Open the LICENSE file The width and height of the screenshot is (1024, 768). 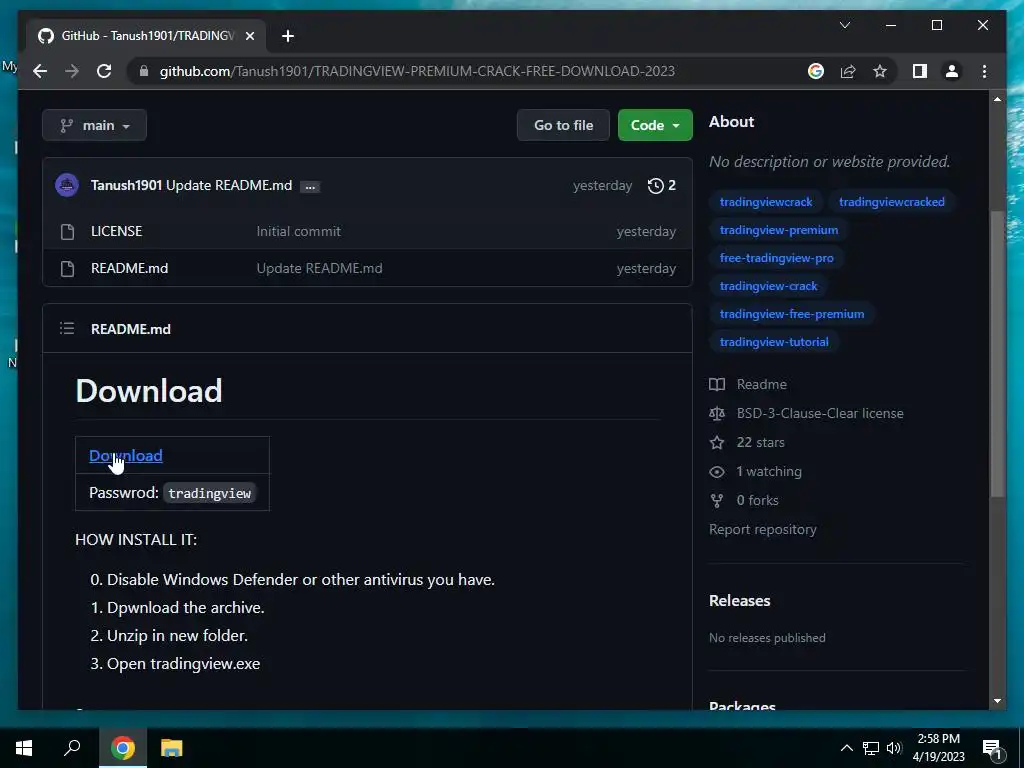point(116,231)
